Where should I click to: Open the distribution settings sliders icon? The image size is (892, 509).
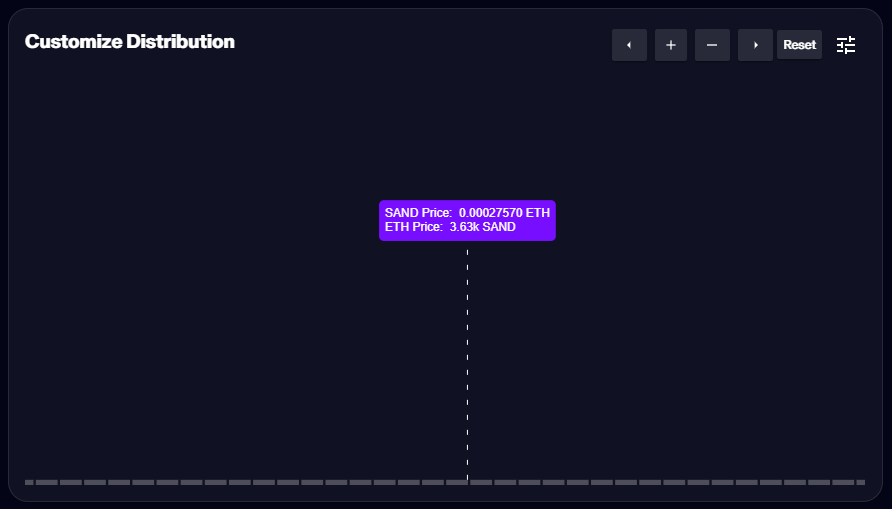point(846,45)
